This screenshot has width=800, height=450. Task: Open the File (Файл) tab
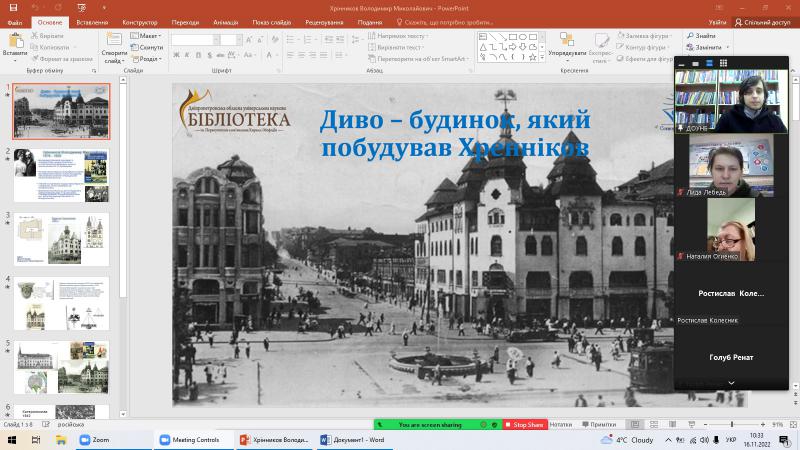coord(15,22)
